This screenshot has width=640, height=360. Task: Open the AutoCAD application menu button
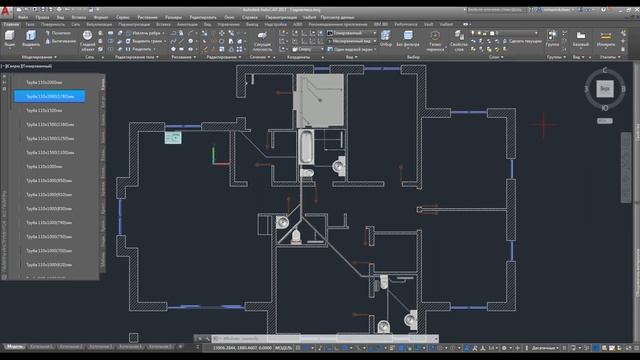coord(5,12)
